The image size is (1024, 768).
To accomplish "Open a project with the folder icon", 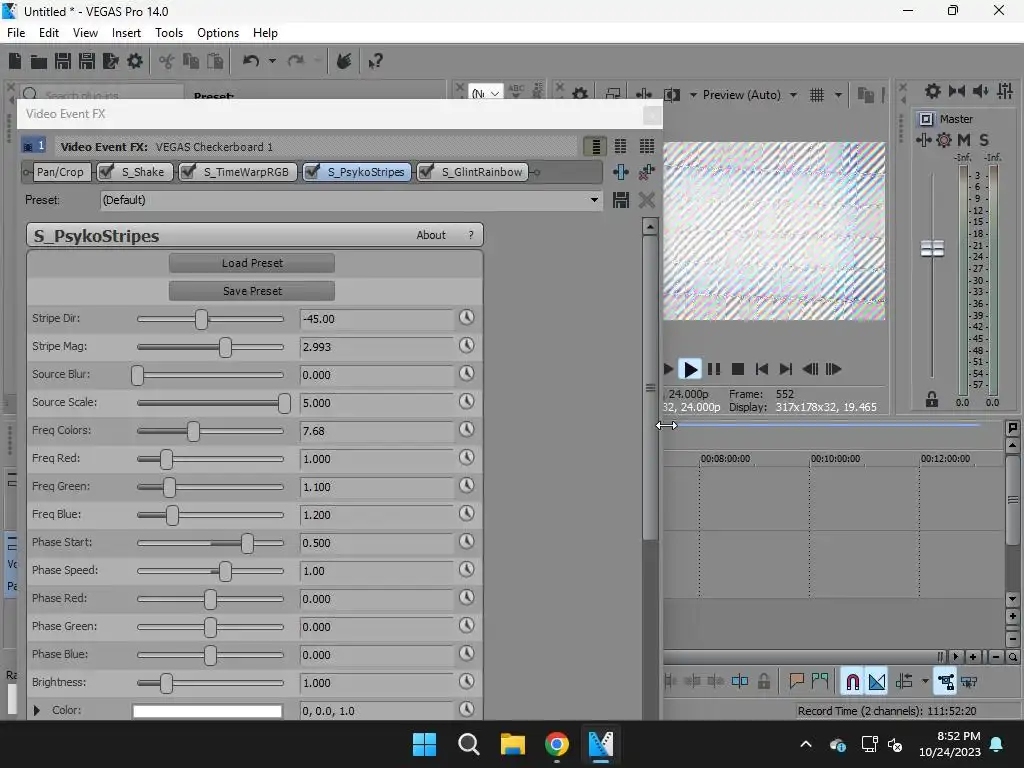I will [39, 61].
